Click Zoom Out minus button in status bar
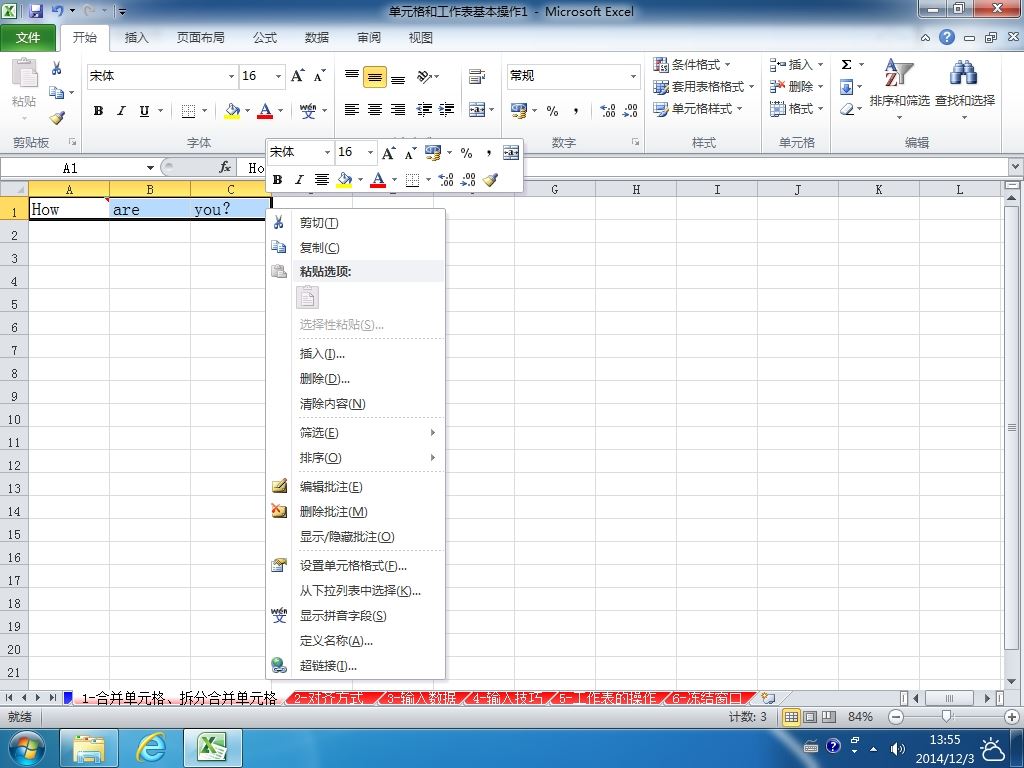This screenshot has height=768, width=1024. (896, 717)
